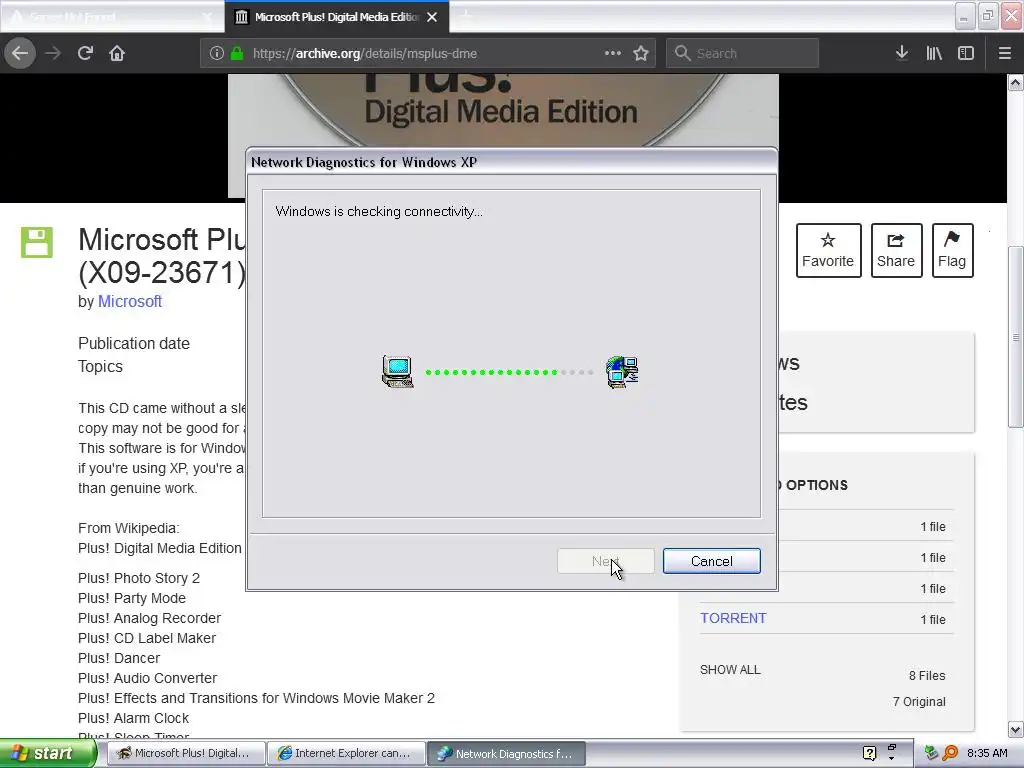Click the vertical scrollbar thumb
Image resolution: width=1024 pixels, height=768 pixels.
tap(1015, 337)
